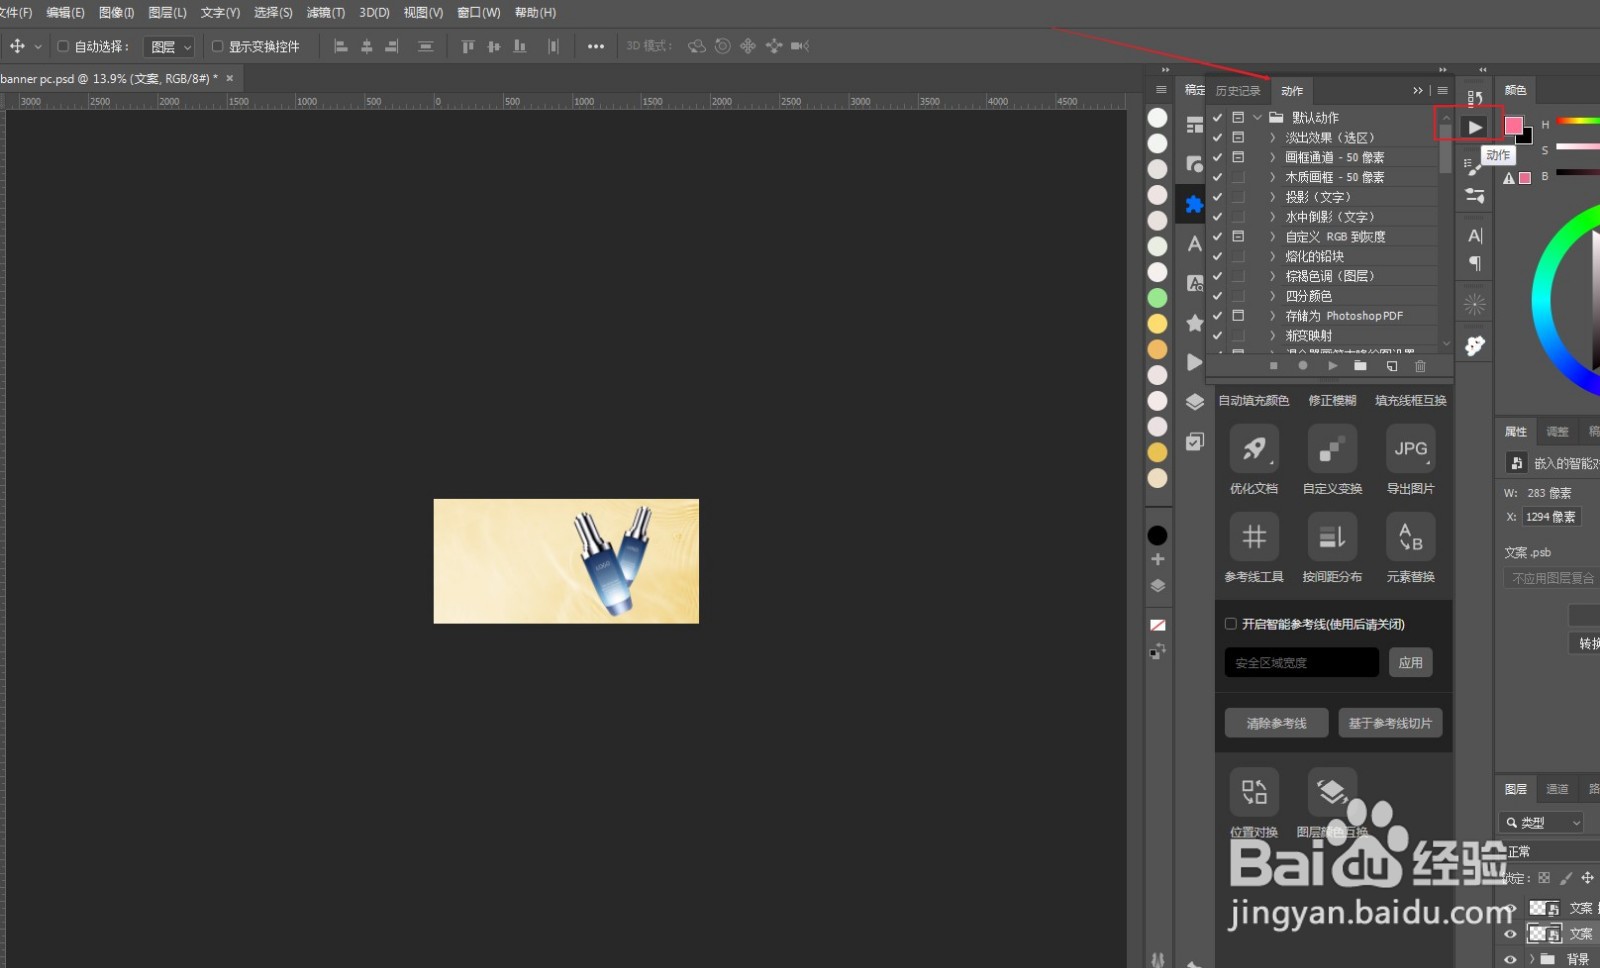The height and width of the screenshot is (968, 1600).
Task: Toggle the 显示变换控件 checkbox
Action: (217, 46)
